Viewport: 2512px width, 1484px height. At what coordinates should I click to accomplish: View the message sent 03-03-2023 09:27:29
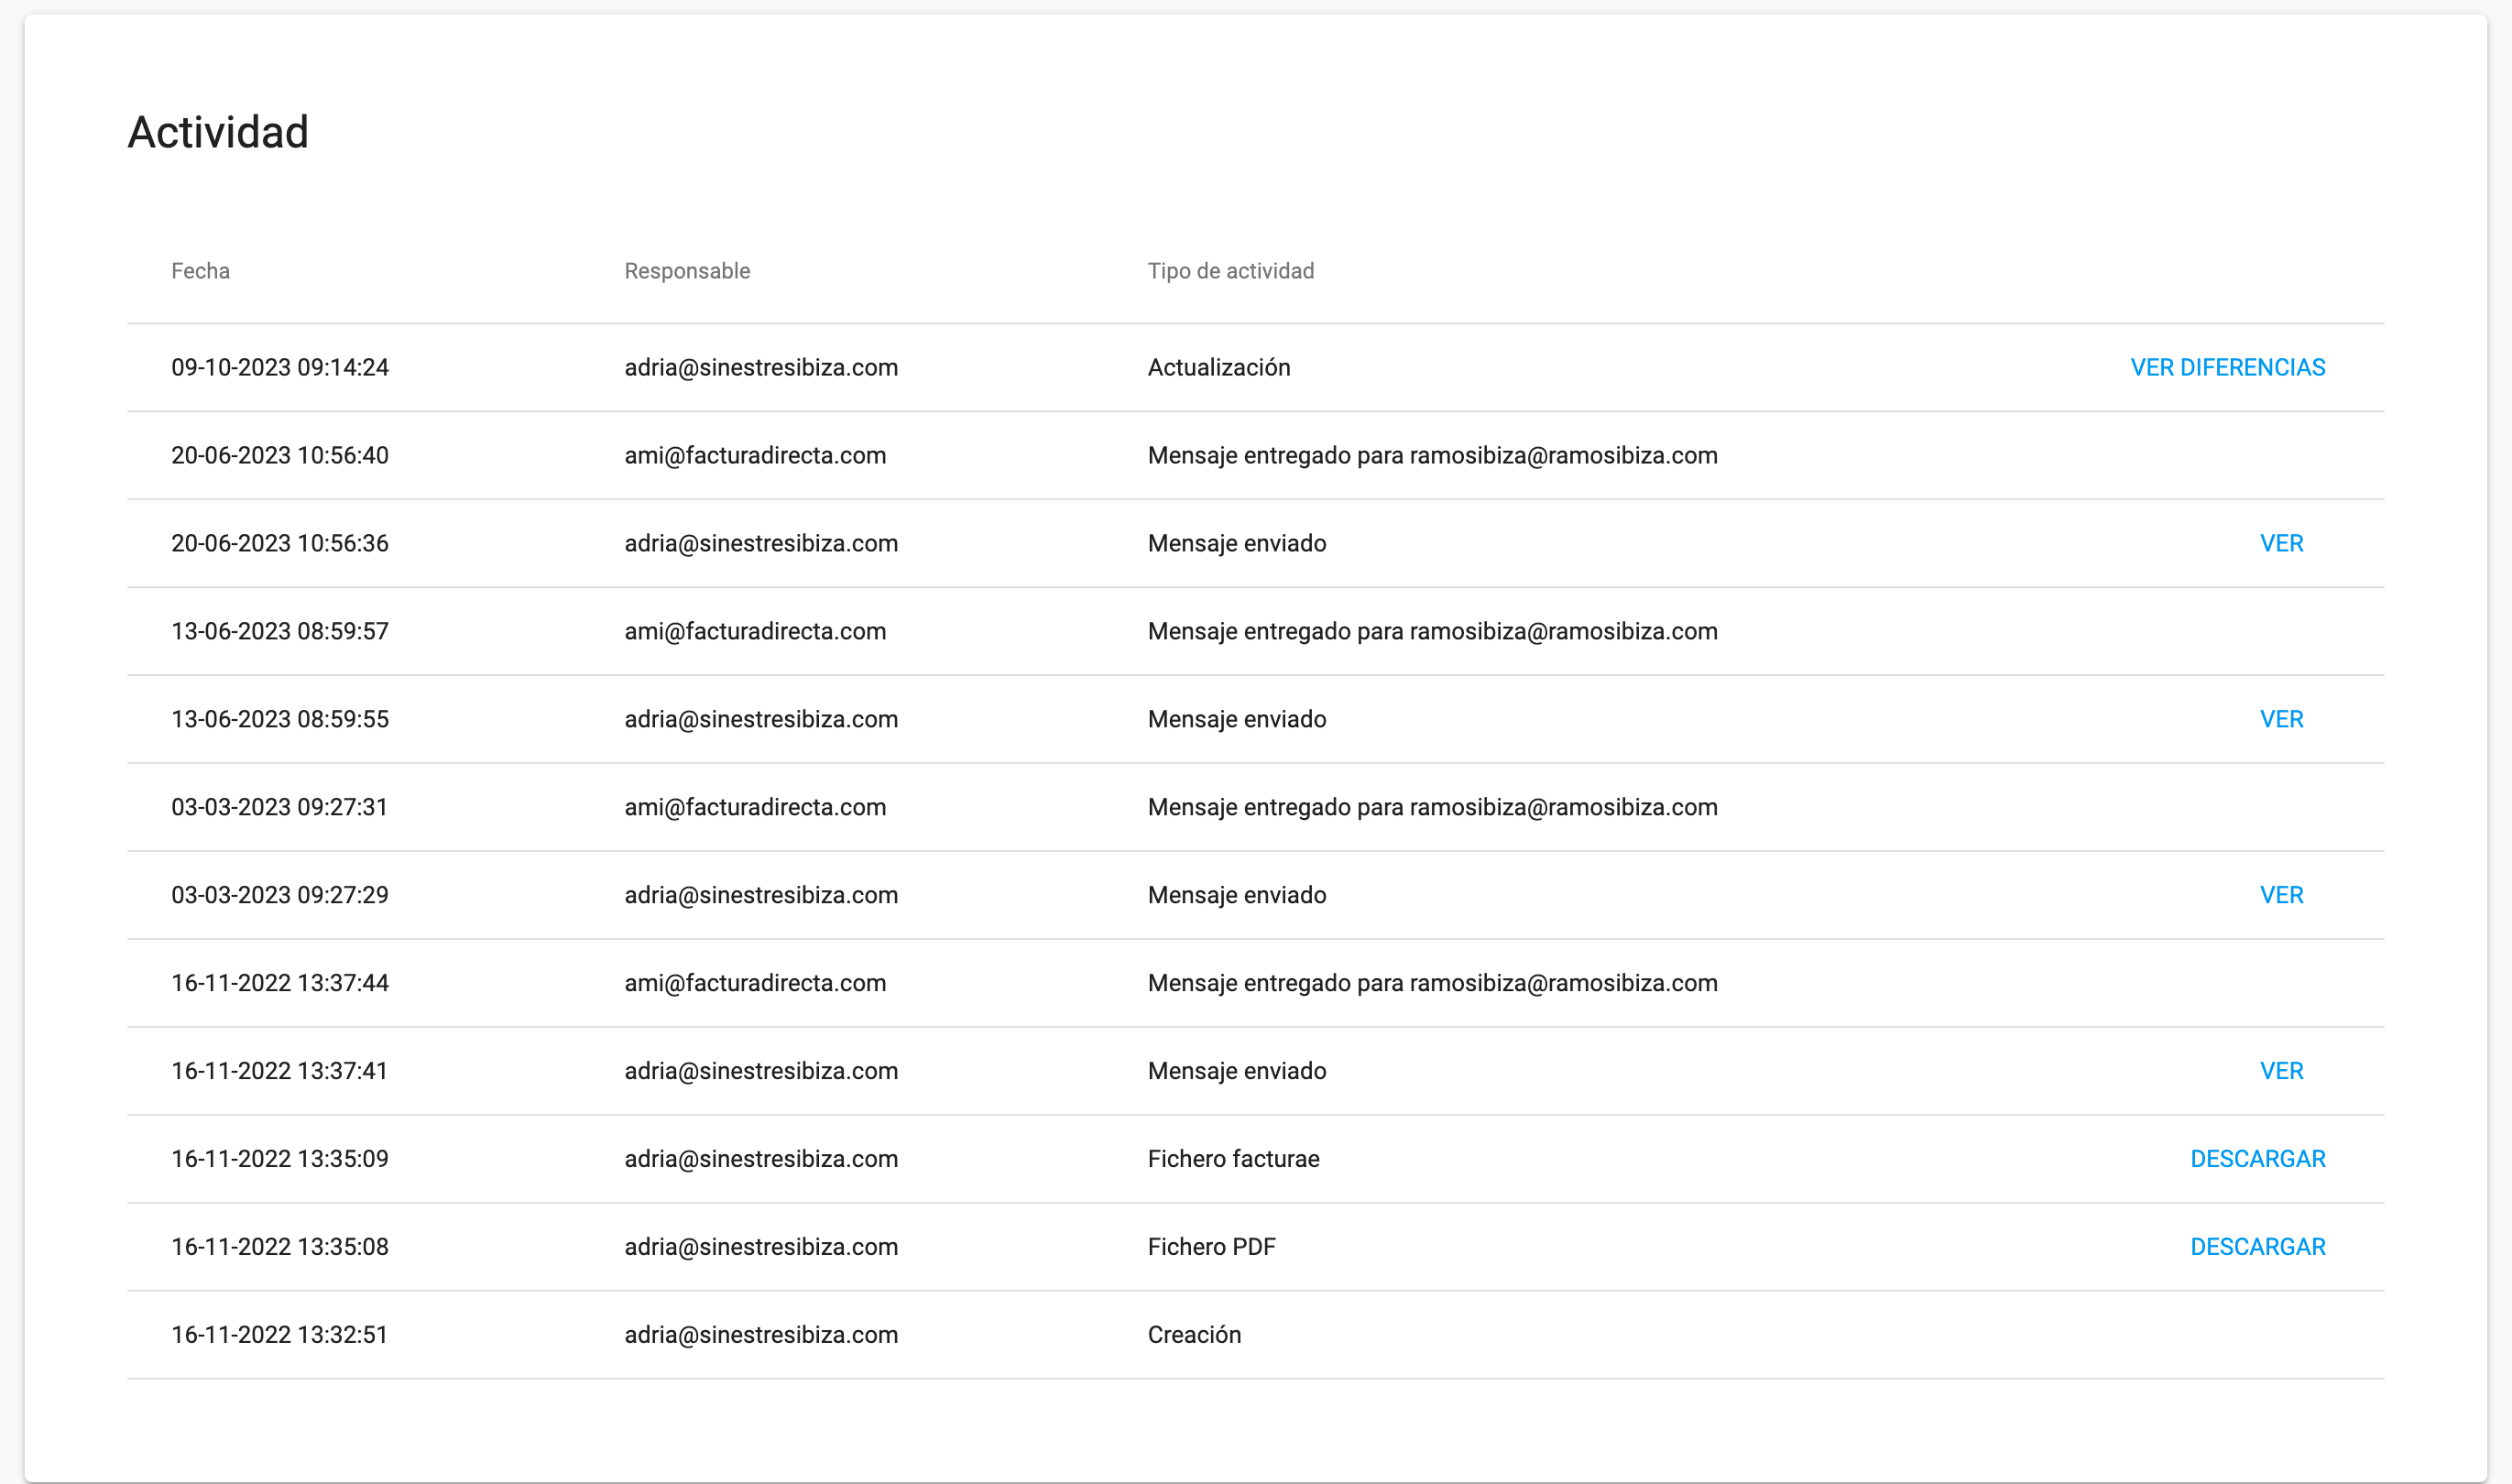click(x=2281, y=896)
